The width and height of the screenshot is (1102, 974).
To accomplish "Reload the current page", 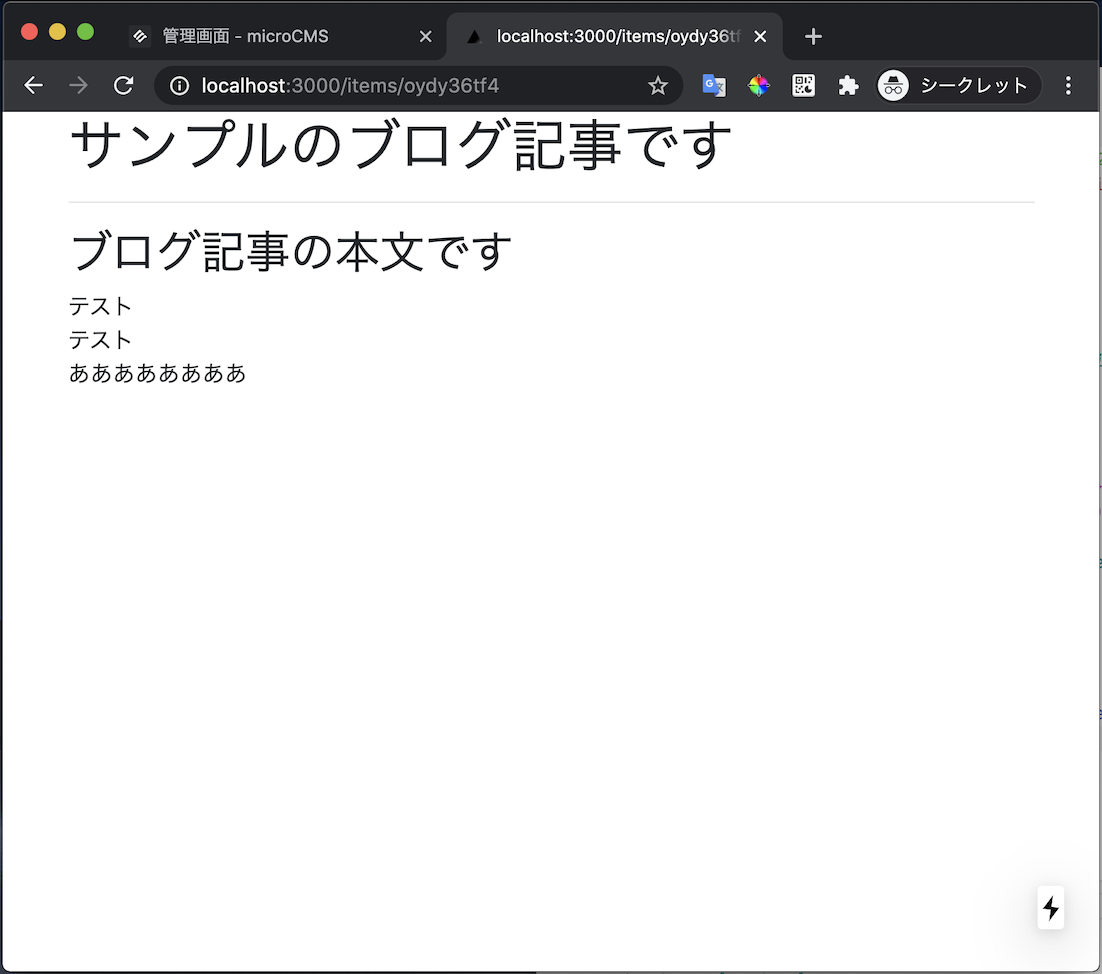I will [124, 86].
